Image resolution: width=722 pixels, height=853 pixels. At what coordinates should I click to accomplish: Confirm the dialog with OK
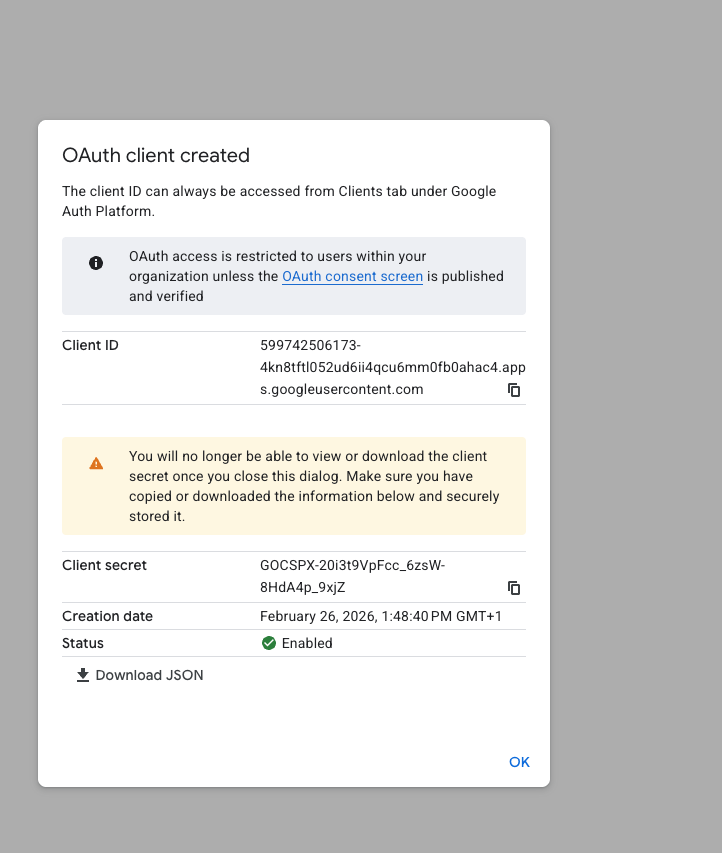(519, 762)
